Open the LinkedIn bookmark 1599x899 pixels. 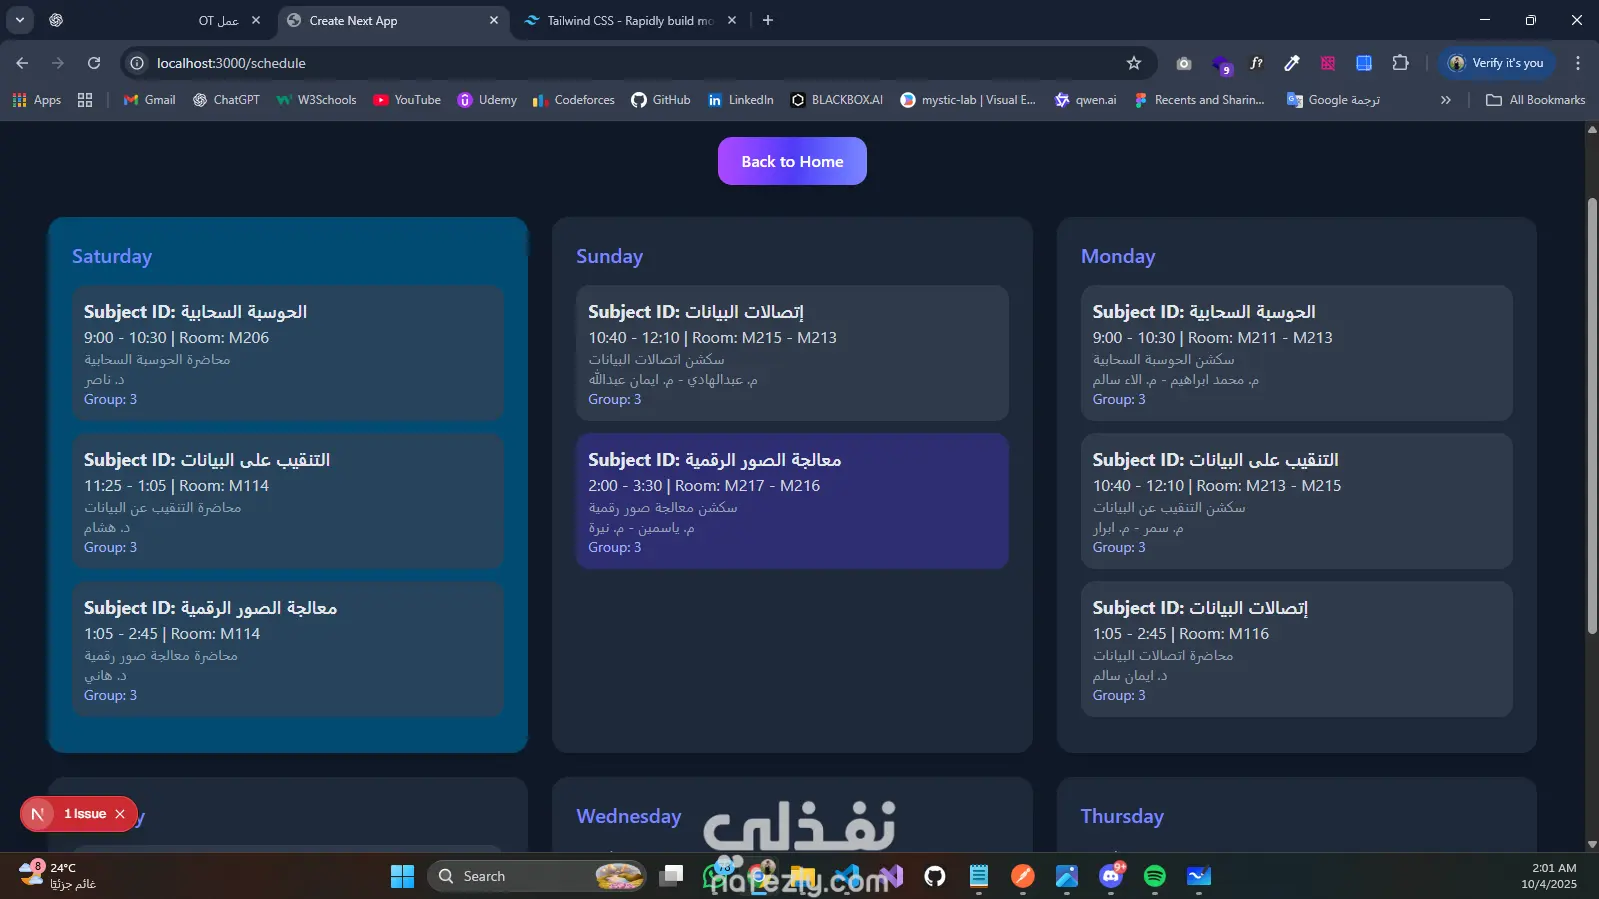tap(741, 100)
